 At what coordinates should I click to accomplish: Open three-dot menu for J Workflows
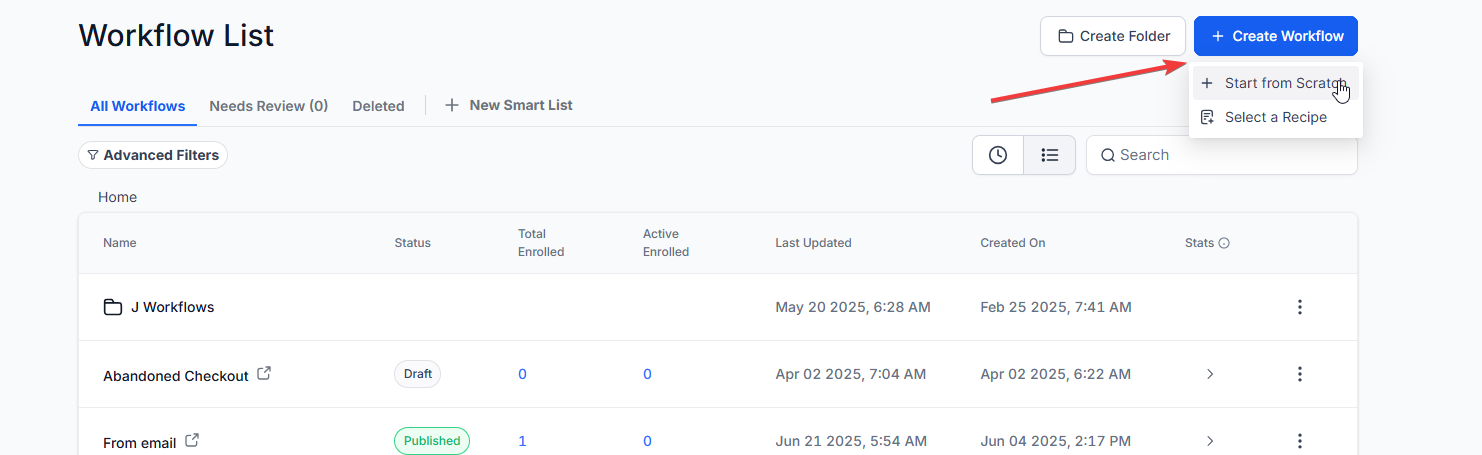[1300, 307]
